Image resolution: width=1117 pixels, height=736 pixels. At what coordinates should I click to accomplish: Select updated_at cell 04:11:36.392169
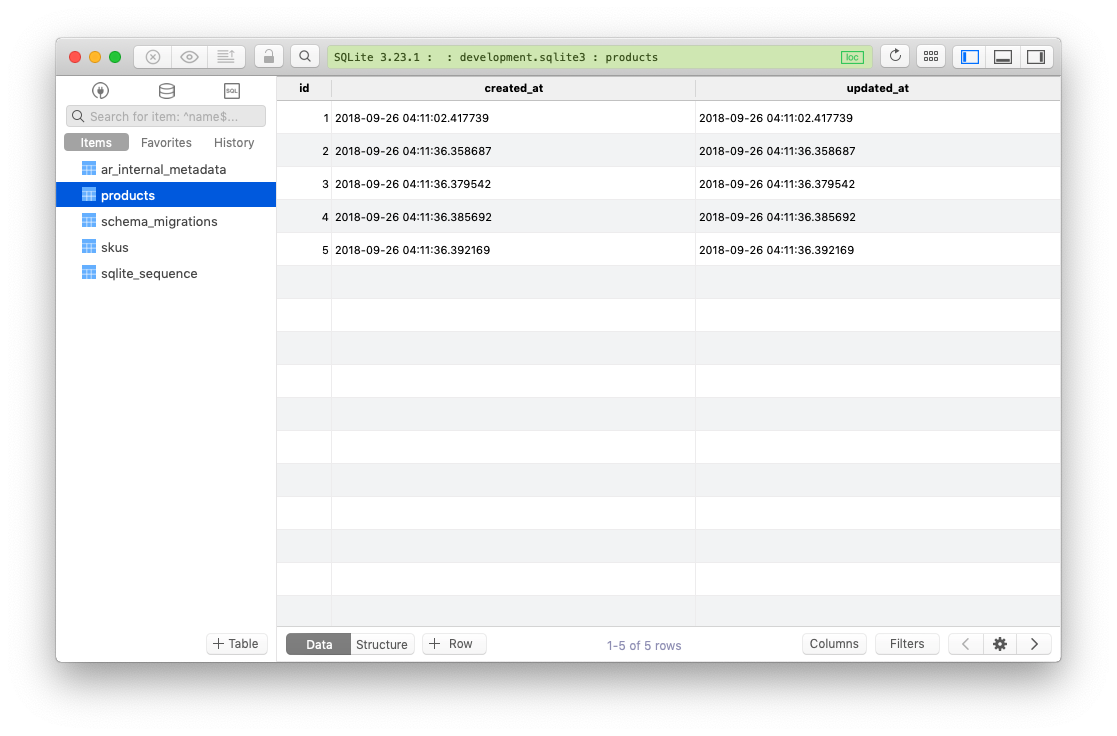(878, 249)
